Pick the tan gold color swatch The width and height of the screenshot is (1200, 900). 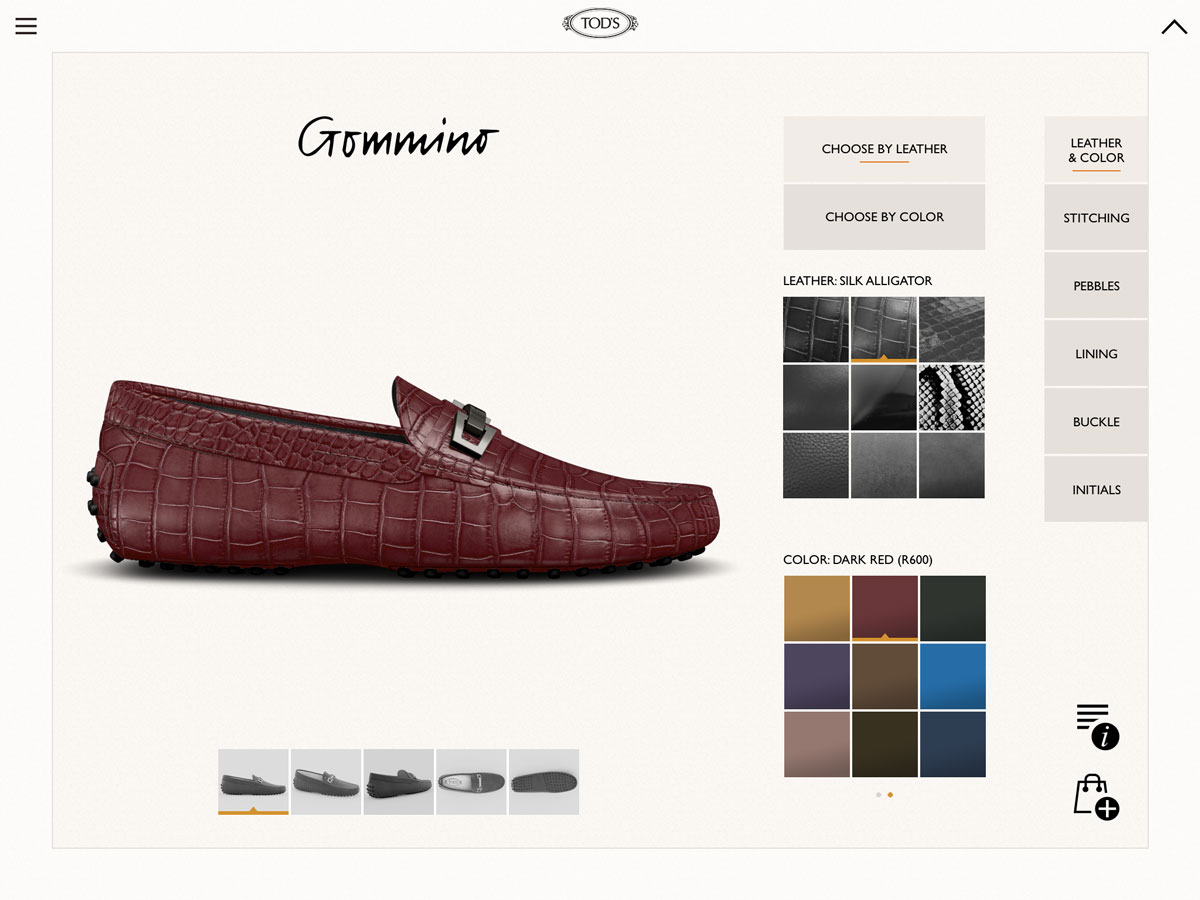[x=817, y=608]
